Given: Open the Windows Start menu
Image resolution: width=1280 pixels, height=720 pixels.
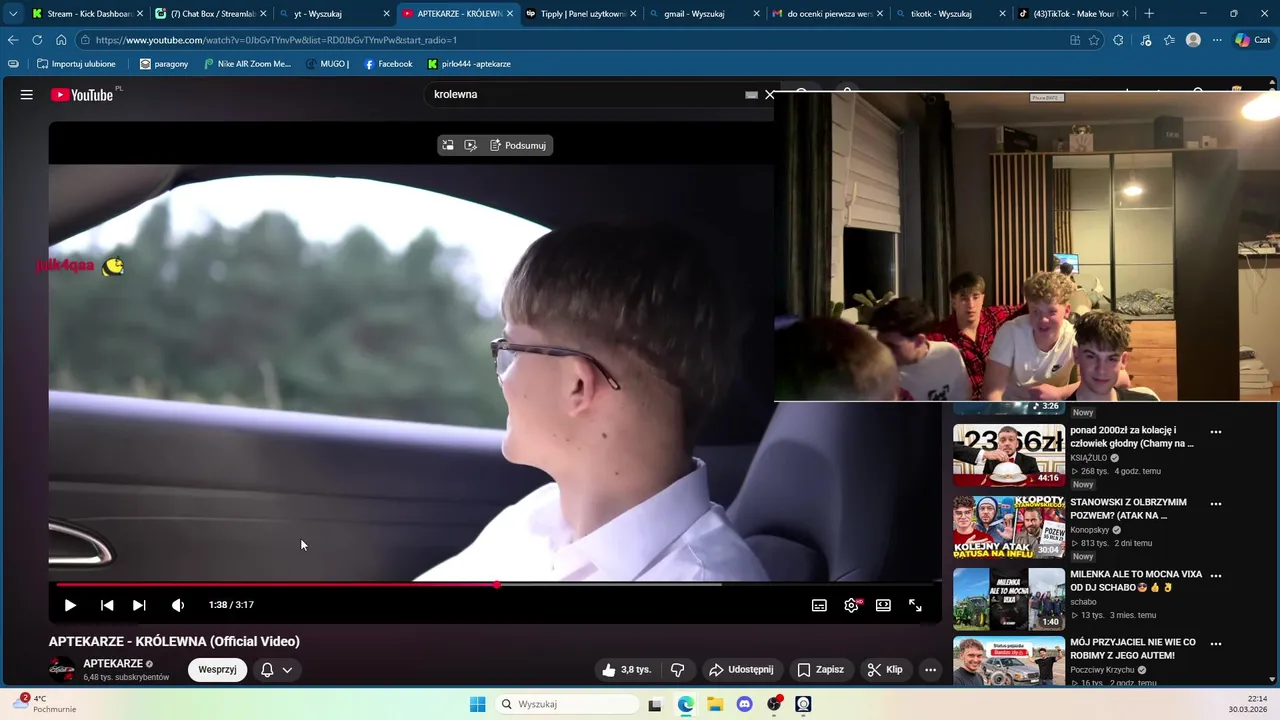Looking at the screenshot, I should pos(478,704).
